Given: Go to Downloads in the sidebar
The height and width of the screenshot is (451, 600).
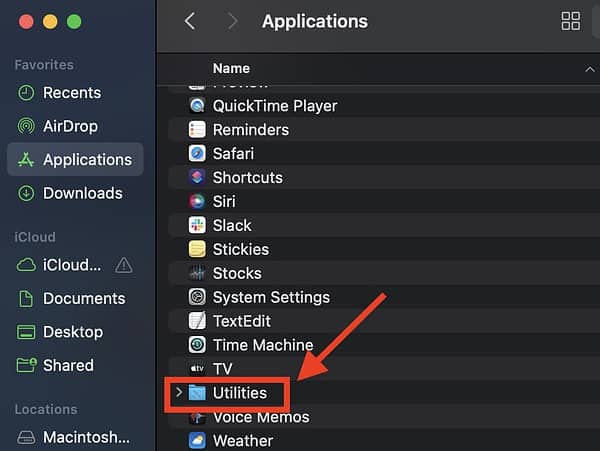Looking at the screenshot, I should [x=82, y=193].
